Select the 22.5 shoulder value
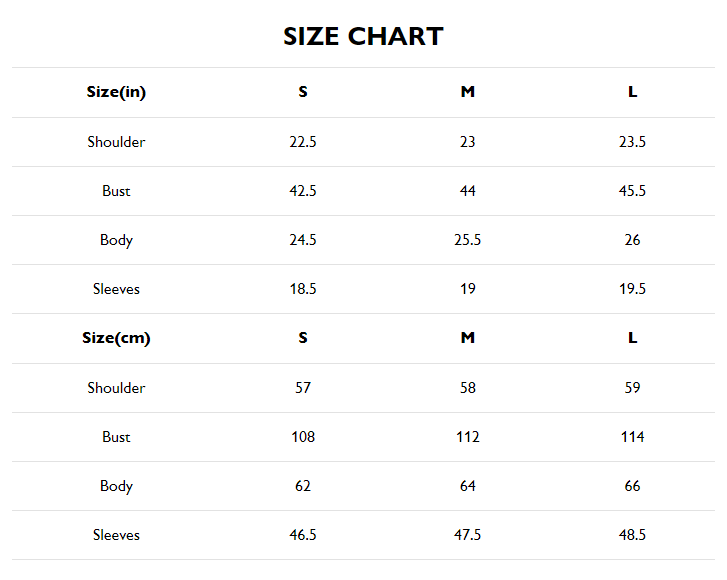 coord(303,142)
